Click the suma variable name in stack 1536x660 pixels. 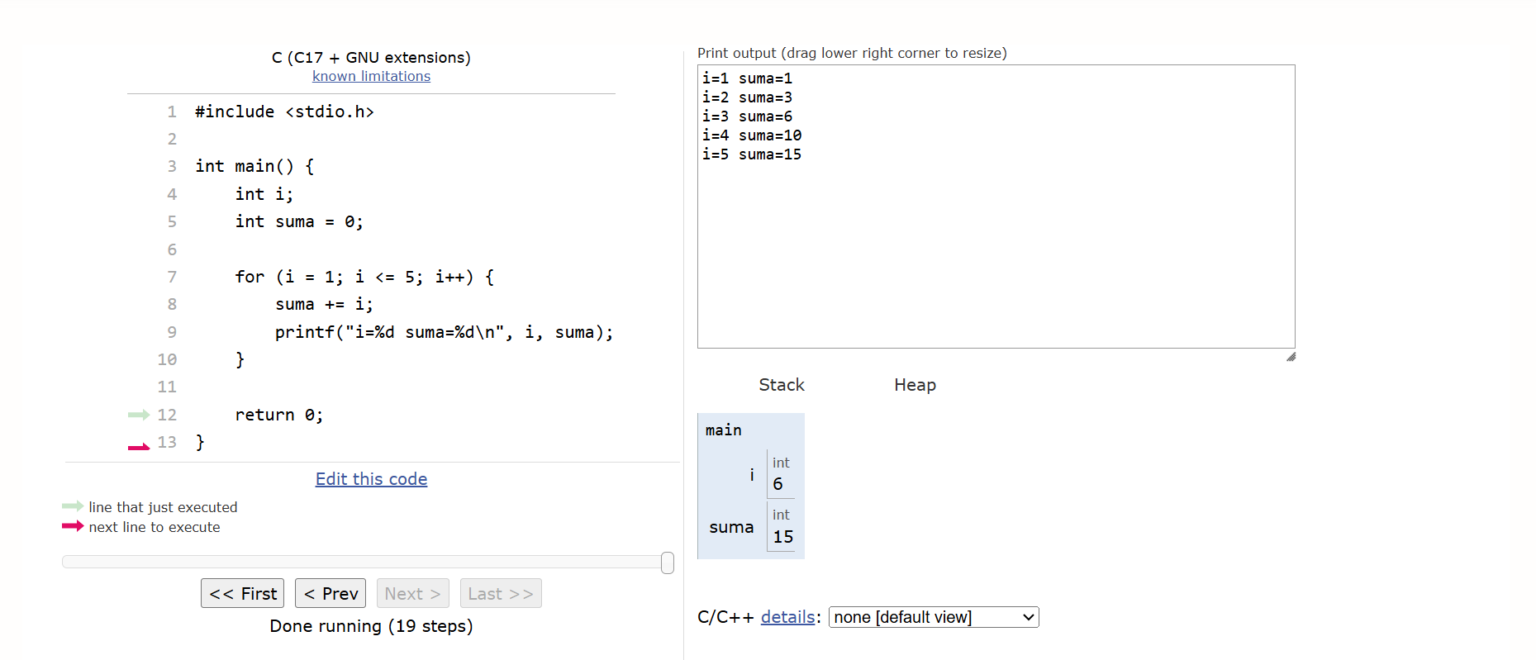pyautogui.click(x=731, y=527)
